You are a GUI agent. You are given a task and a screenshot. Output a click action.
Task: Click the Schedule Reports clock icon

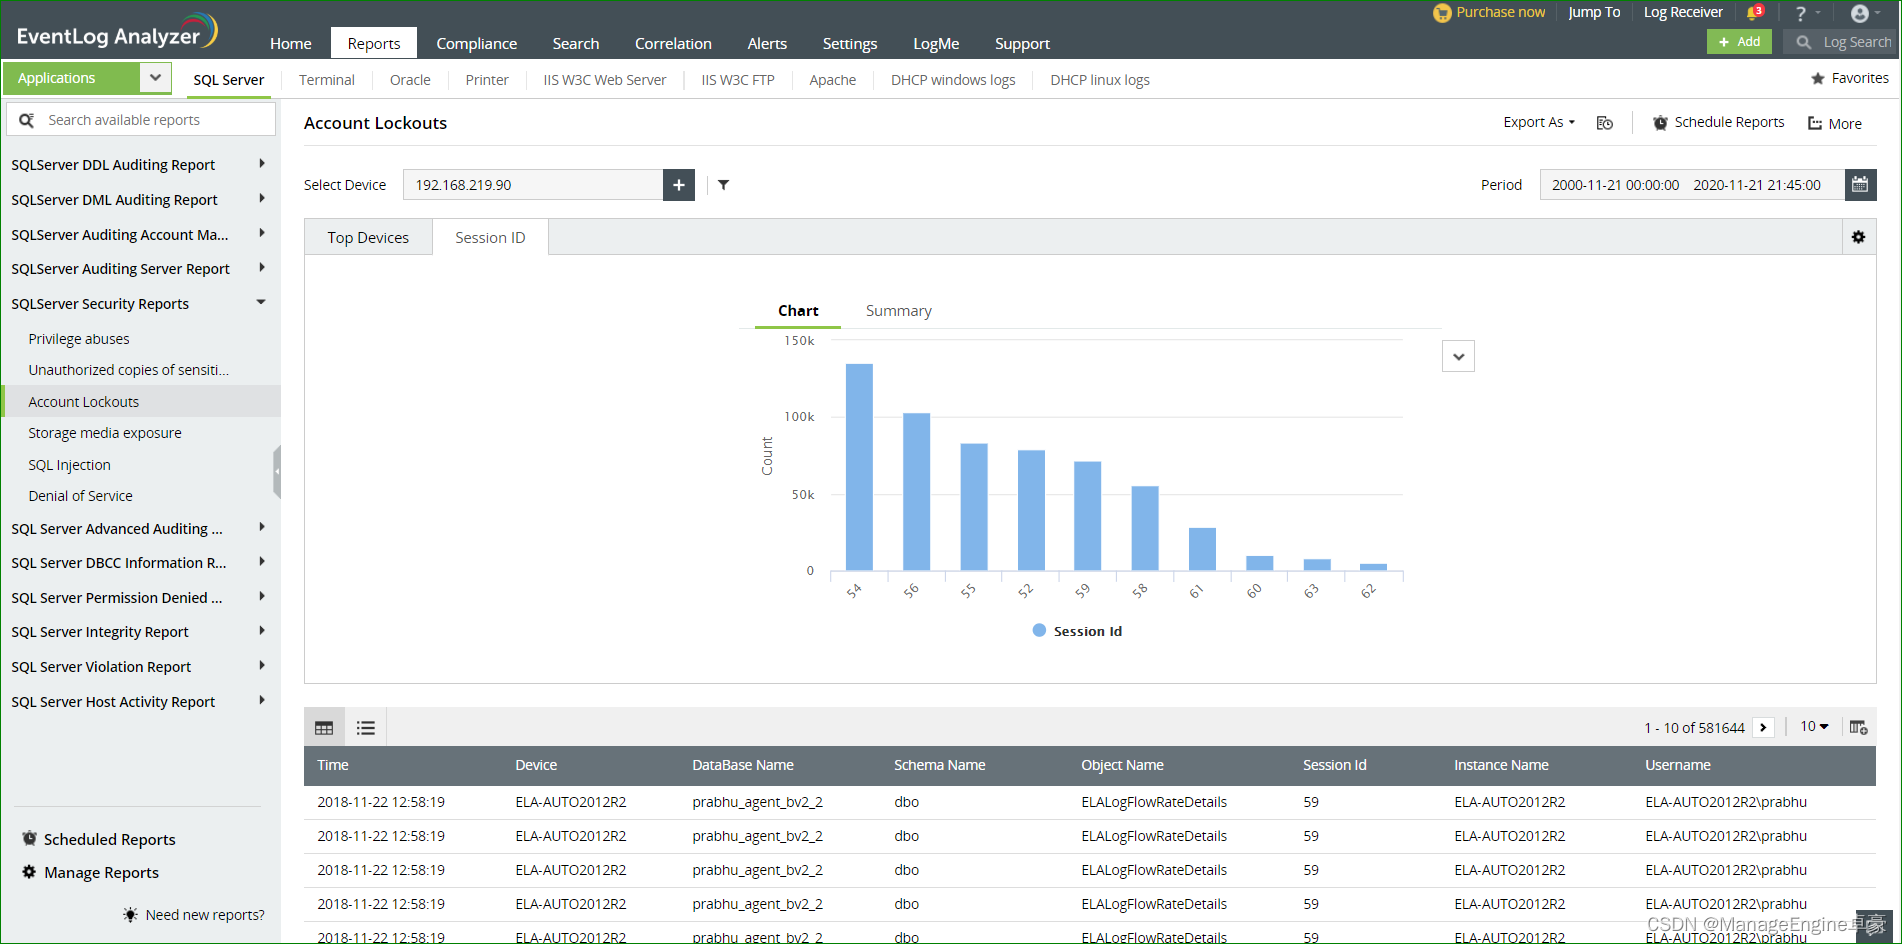click(1660, 123)
